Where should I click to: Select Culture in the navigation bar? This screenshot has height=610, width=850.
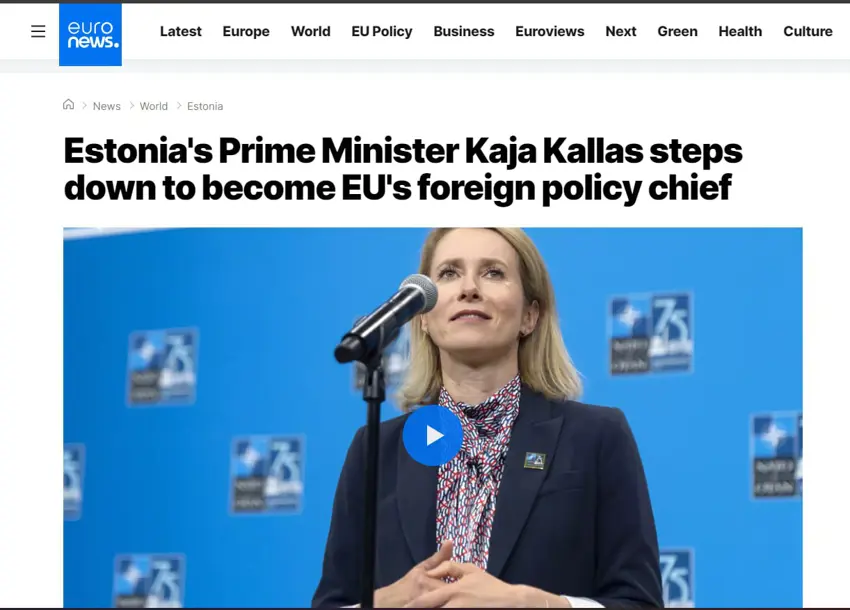(x=808, y=31)
